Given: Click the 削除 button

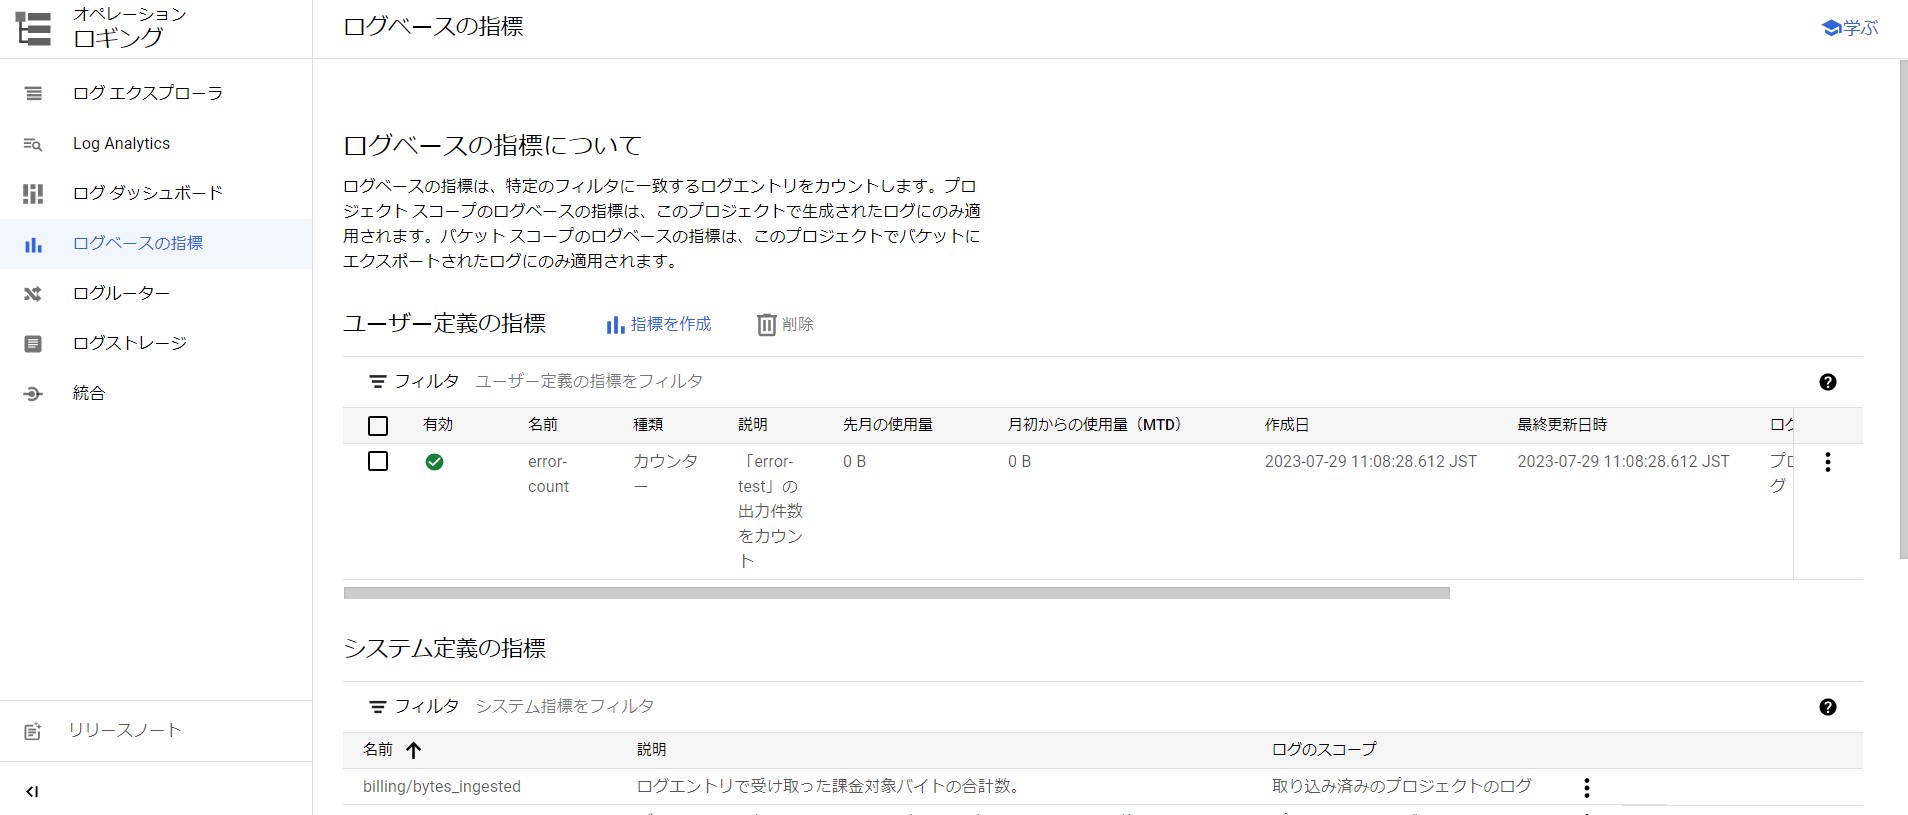Looking at the screenshot, I should [x=786, y=324].
